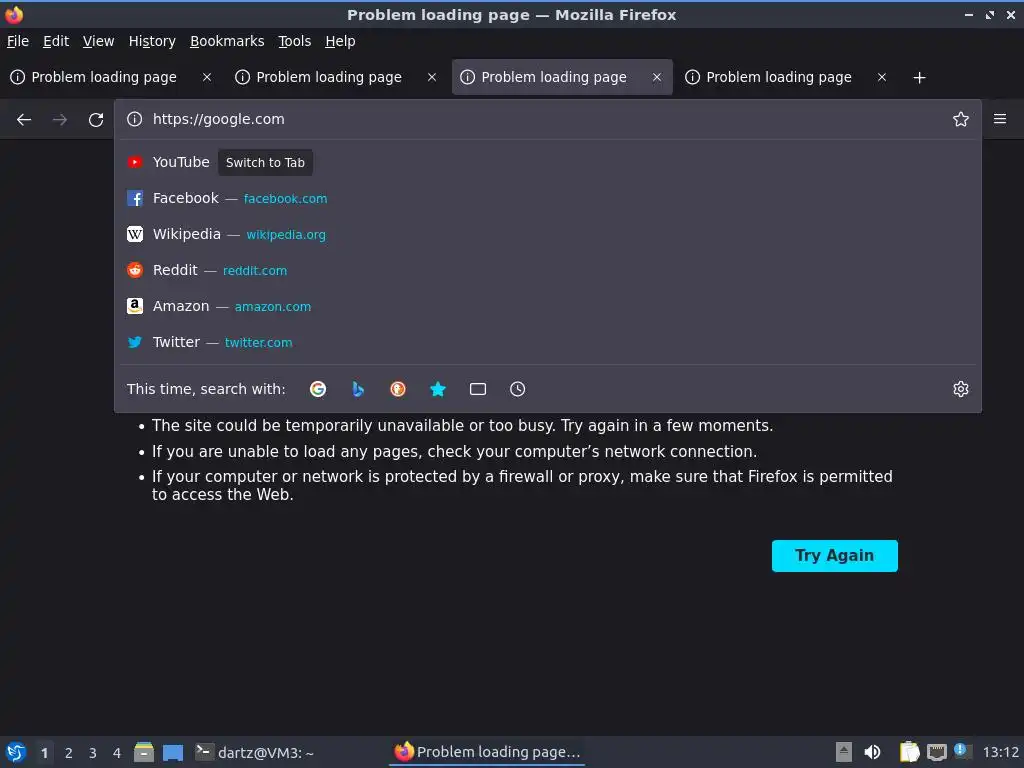Select the YouTube Switch to Tab suggestion
This screenshot has width=1024, height=768.
tap(547, 162)
